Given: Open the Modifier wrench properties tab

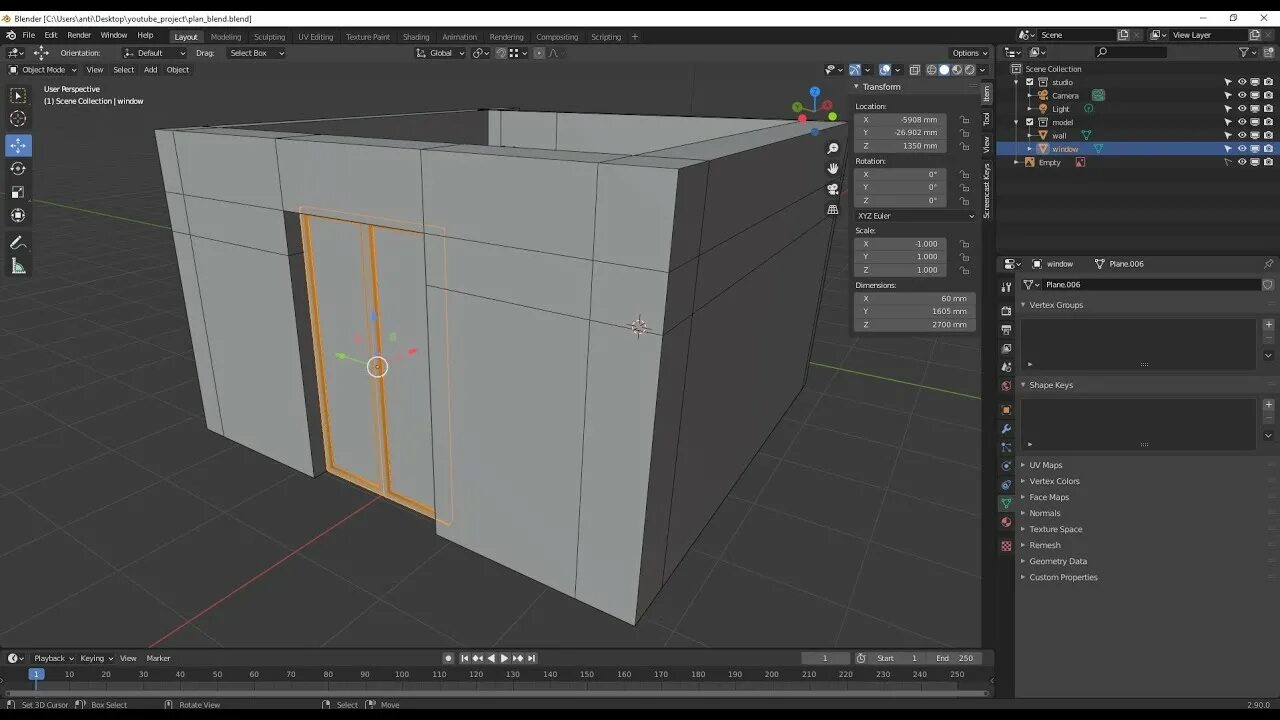Looking at the screenshot, I should (1006, 428).
